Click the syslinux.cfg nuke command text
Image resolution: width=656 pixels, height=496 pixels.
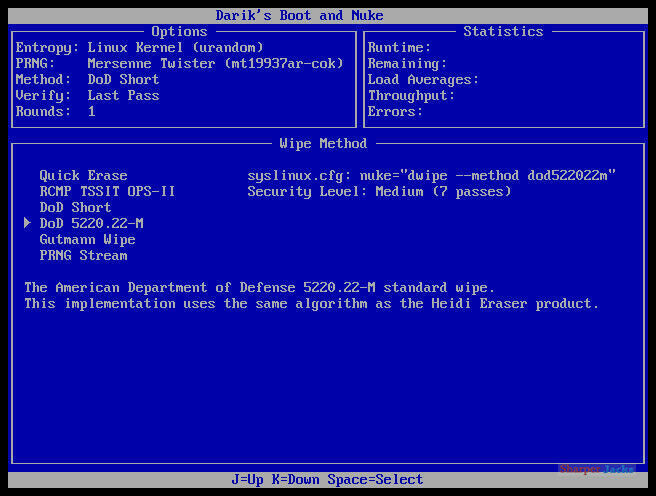(431, 176)
